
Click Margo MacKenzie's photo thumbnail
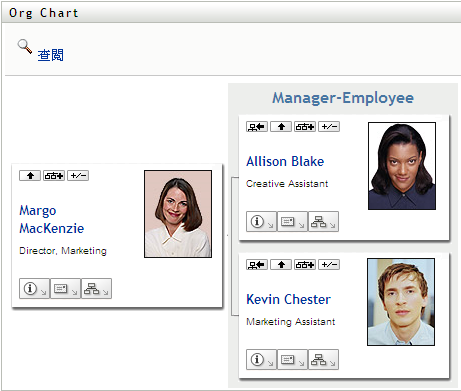tap(178, 214)
